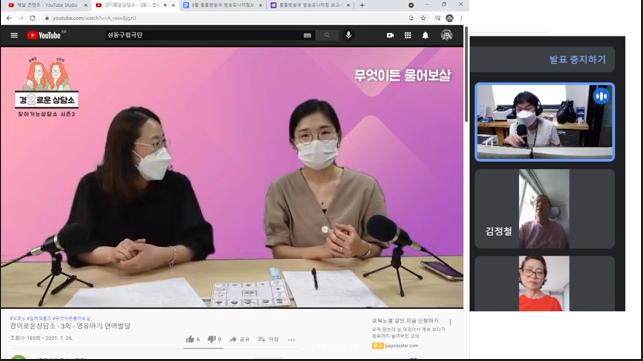Open the YouTube hamburger guide menu

click(x=14, y=35)
